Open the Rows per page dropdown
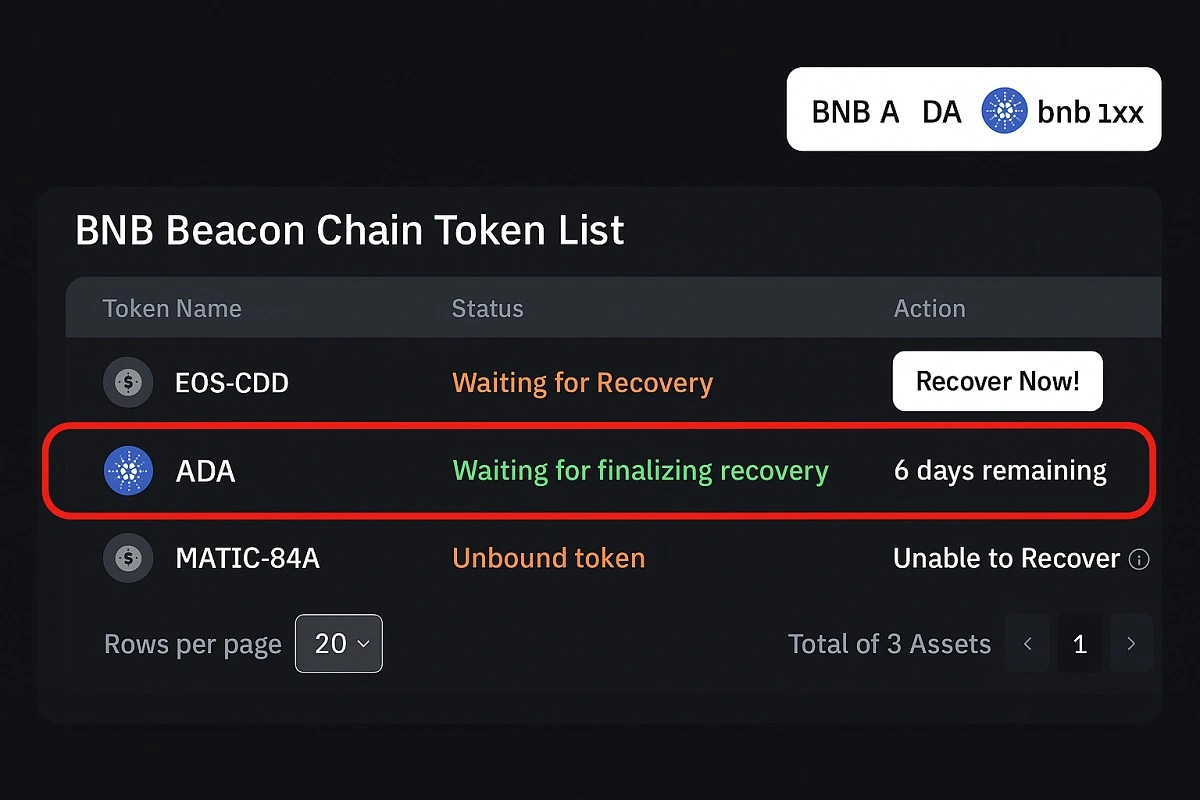This screenshot has height=800, width=1200. pos(339,643)
